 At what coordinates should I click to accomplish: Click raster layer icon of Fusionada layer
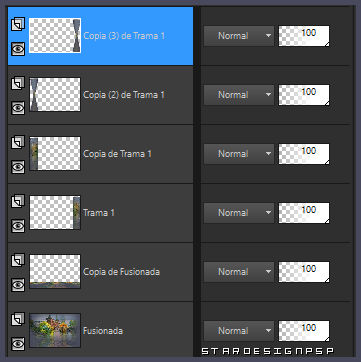pos(18,319)
